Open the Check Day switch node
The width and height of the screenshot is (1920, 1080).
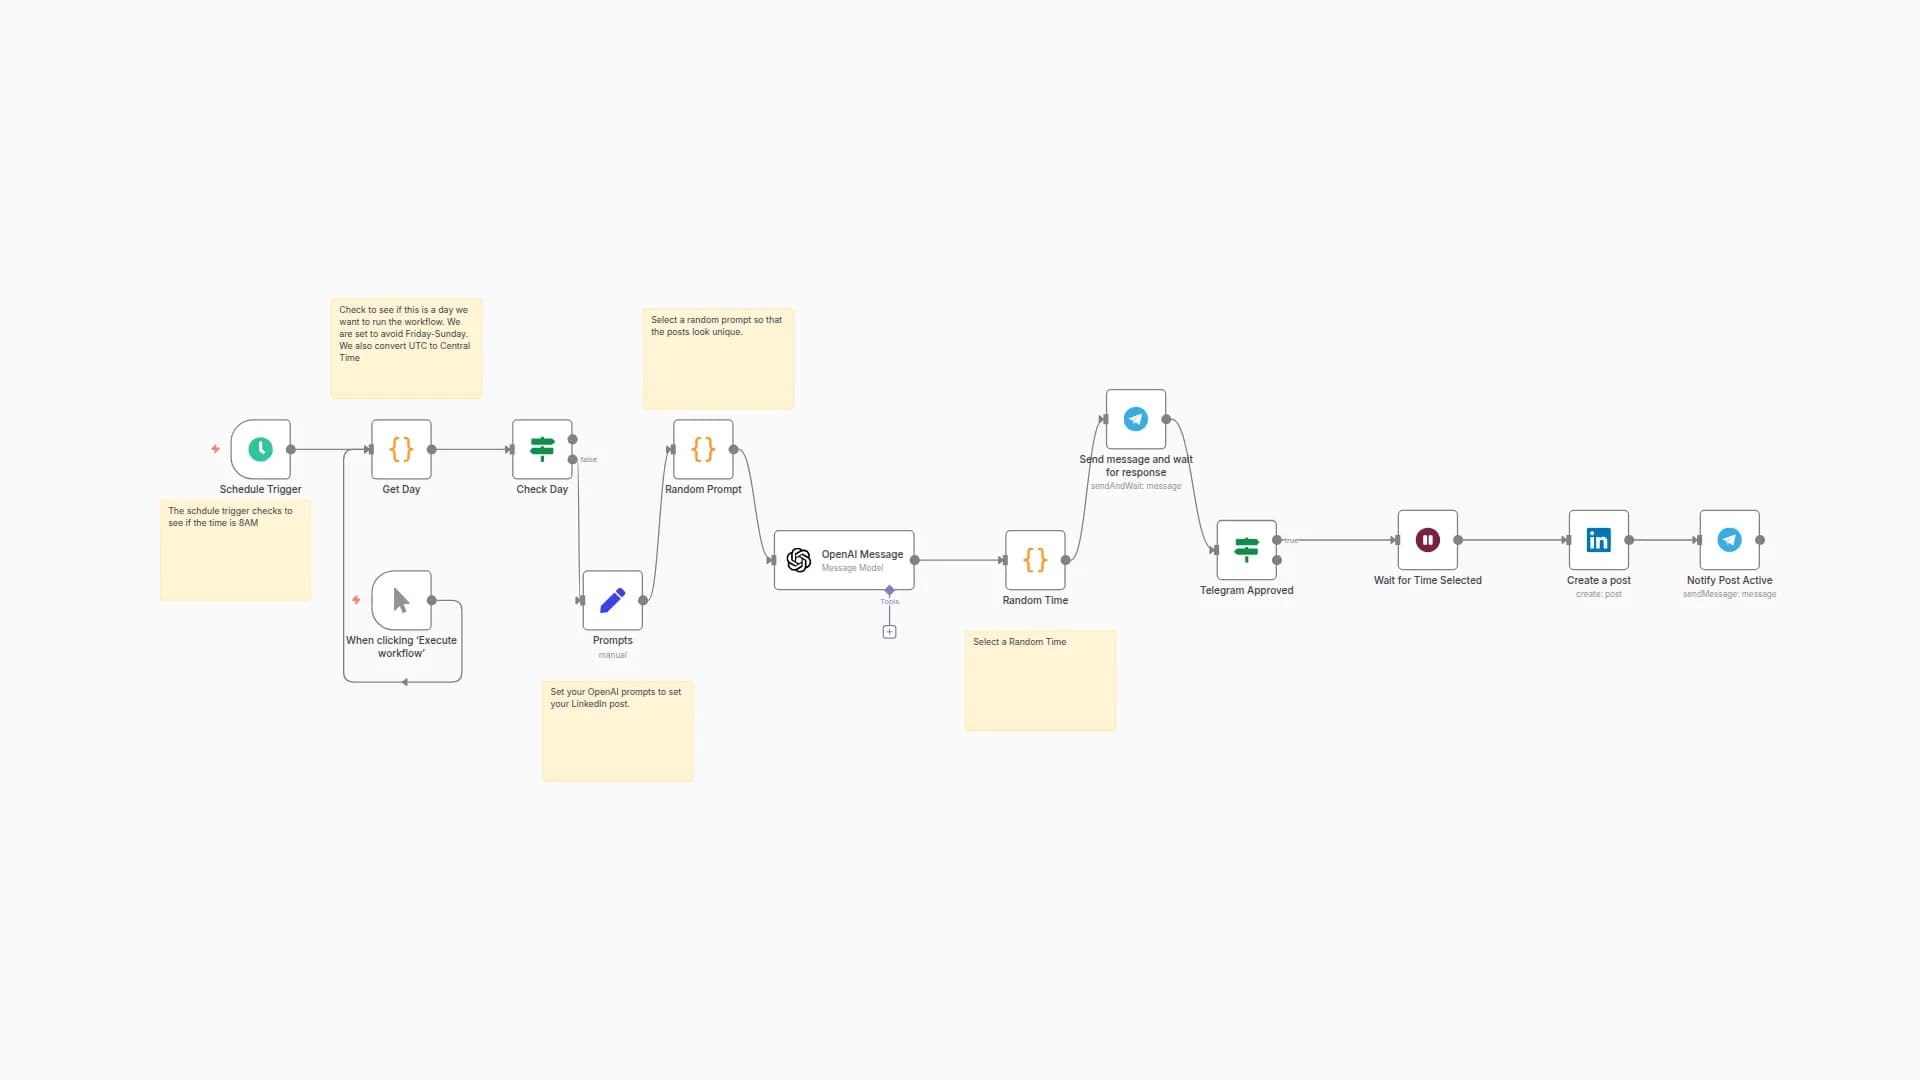pos(542,450)
